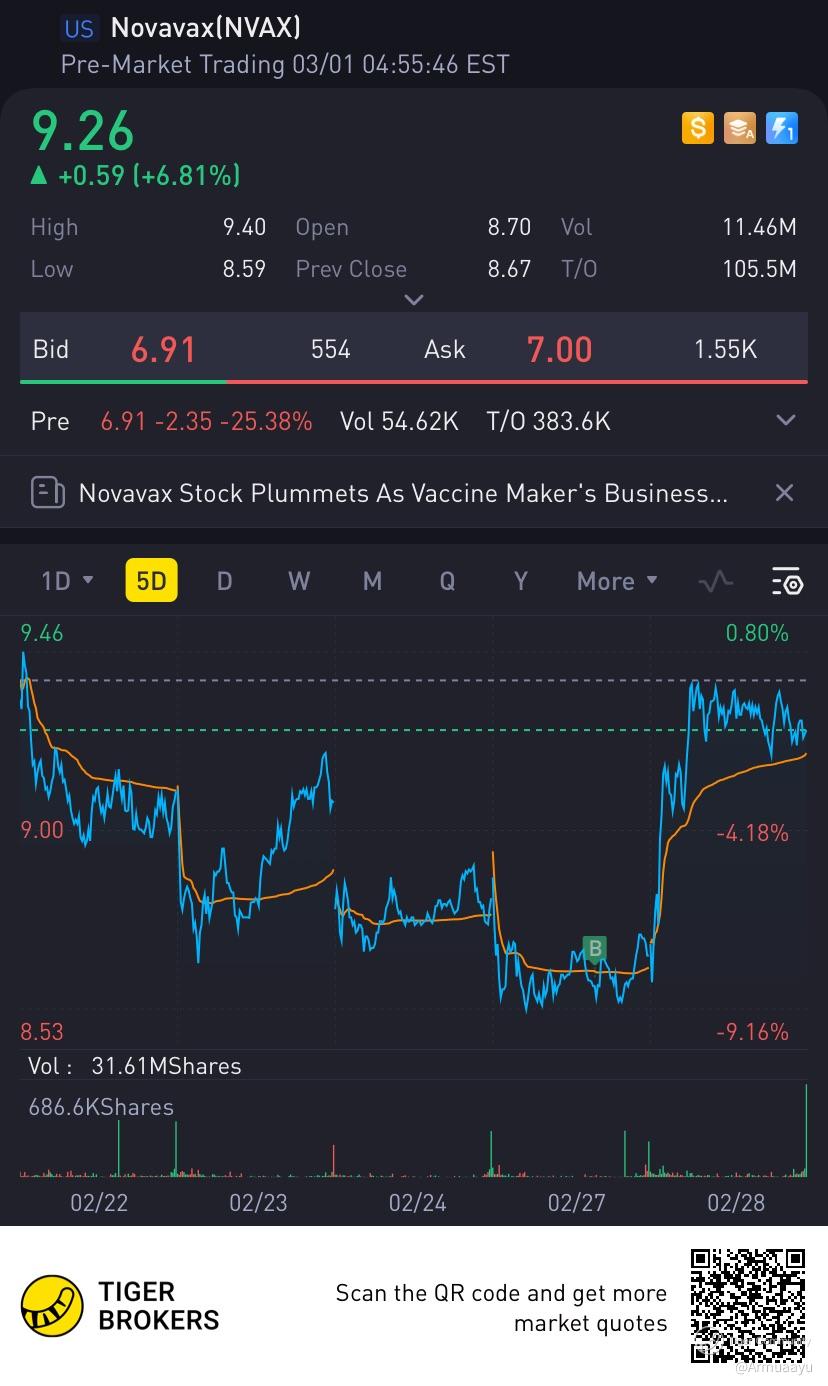This screenshot has width=828, height=1386.
Task: Tap the Novavax(NVAX) title
Action: [x=206, y=28]
